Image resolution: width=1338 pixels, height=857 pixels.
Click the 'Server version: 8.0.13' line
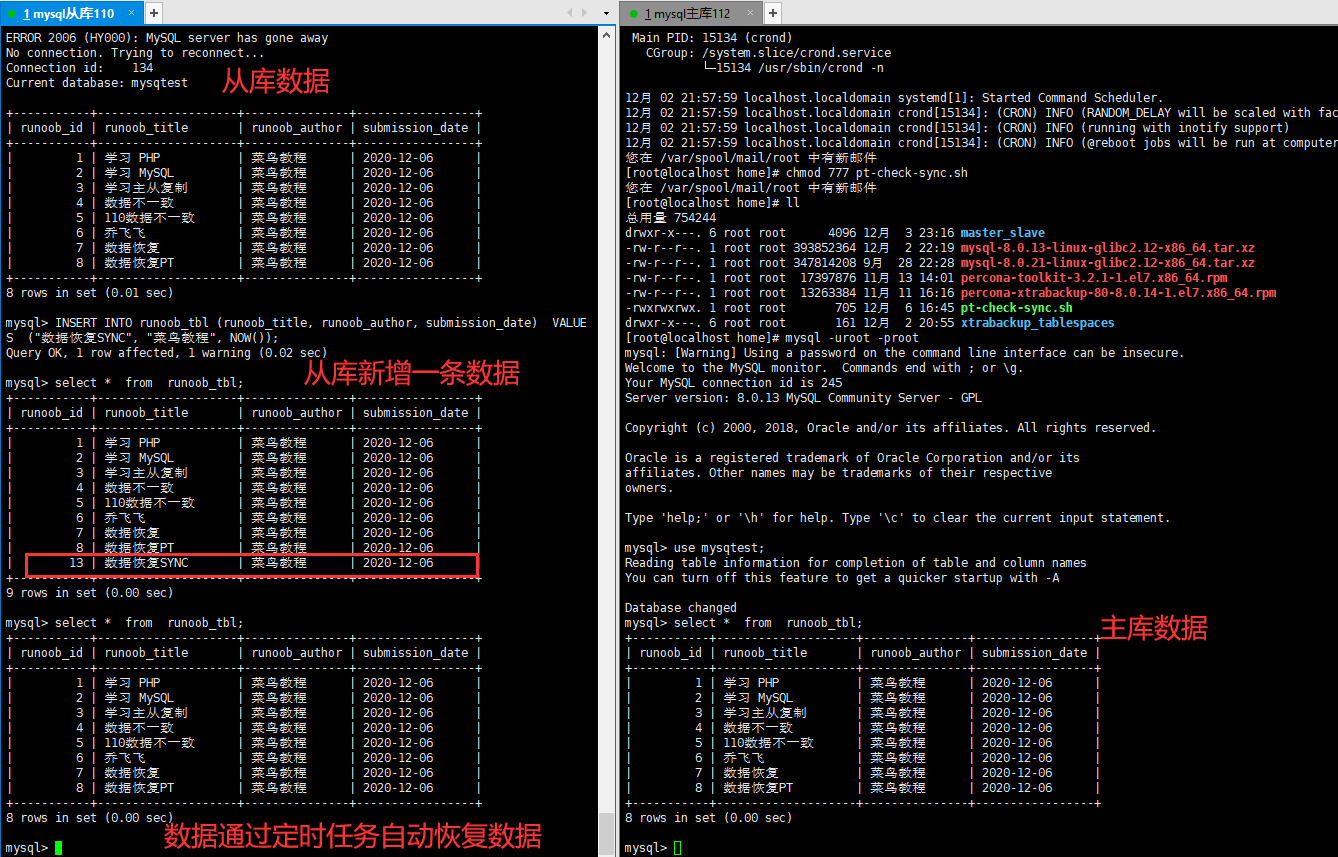804,398
